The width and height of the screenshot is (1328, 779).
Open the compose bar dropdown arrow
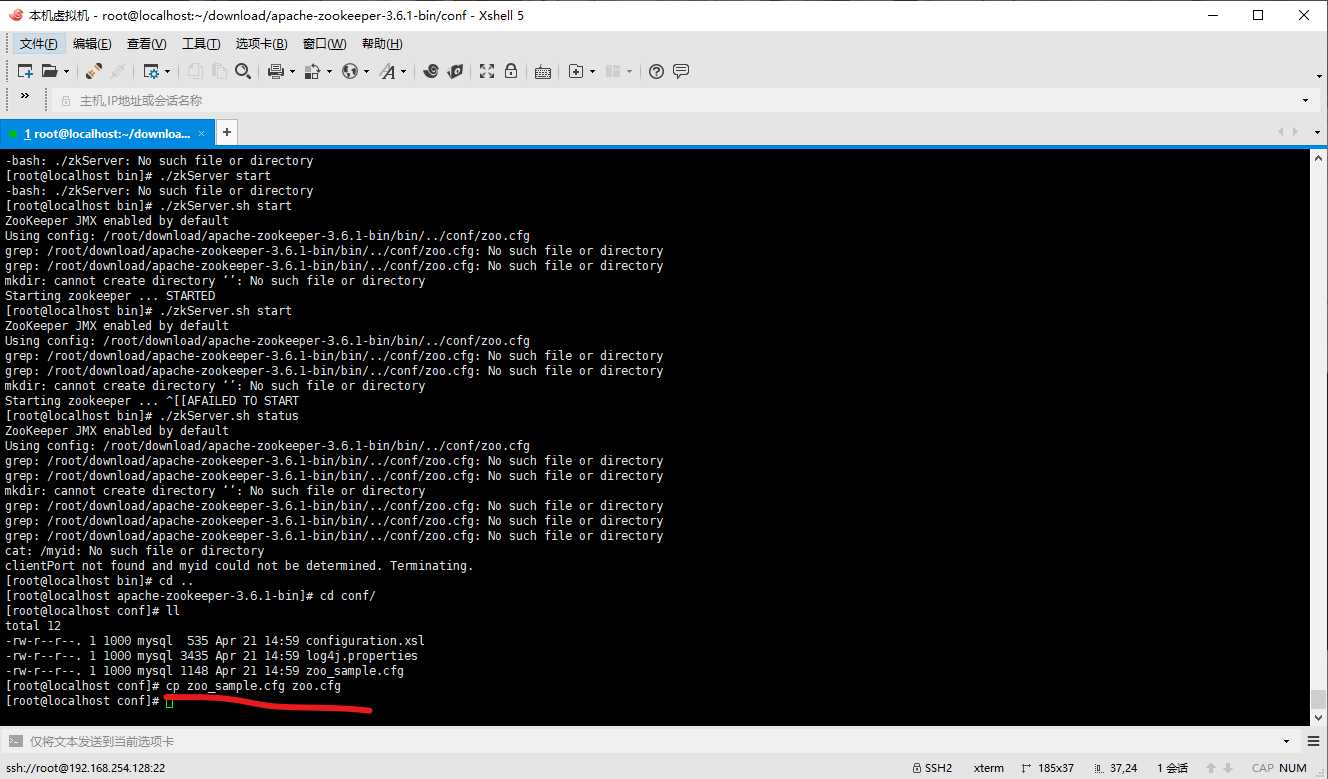tap(1289, 742)
